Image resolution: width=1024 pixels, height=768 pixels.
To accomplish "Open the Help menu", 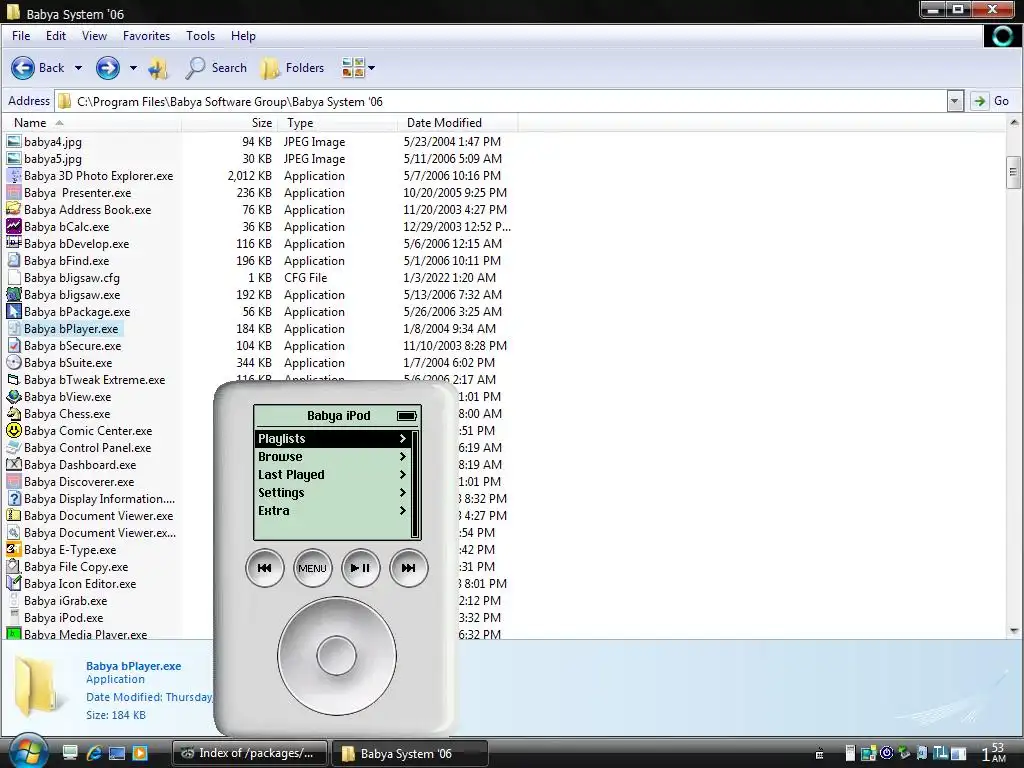I will tap(243, 36).
